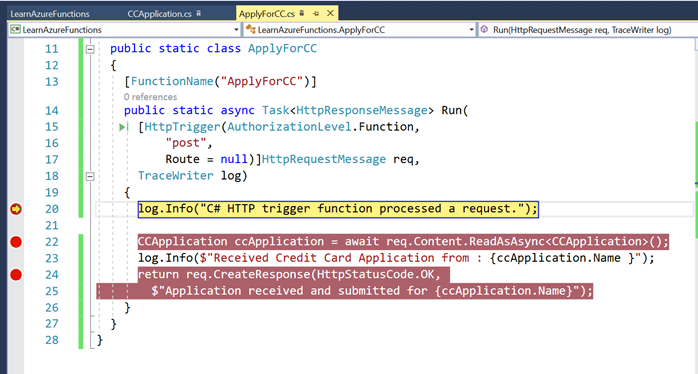Click the highlighted log.Info statement on line 20
Viewport: 698px width, 374px height.
tap(338, 209)
